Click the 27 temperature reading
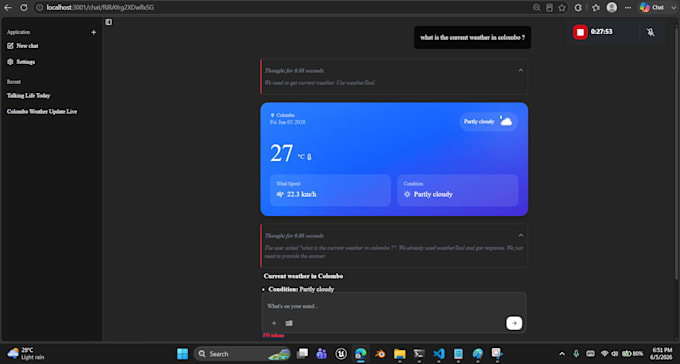 coord(281,153)
